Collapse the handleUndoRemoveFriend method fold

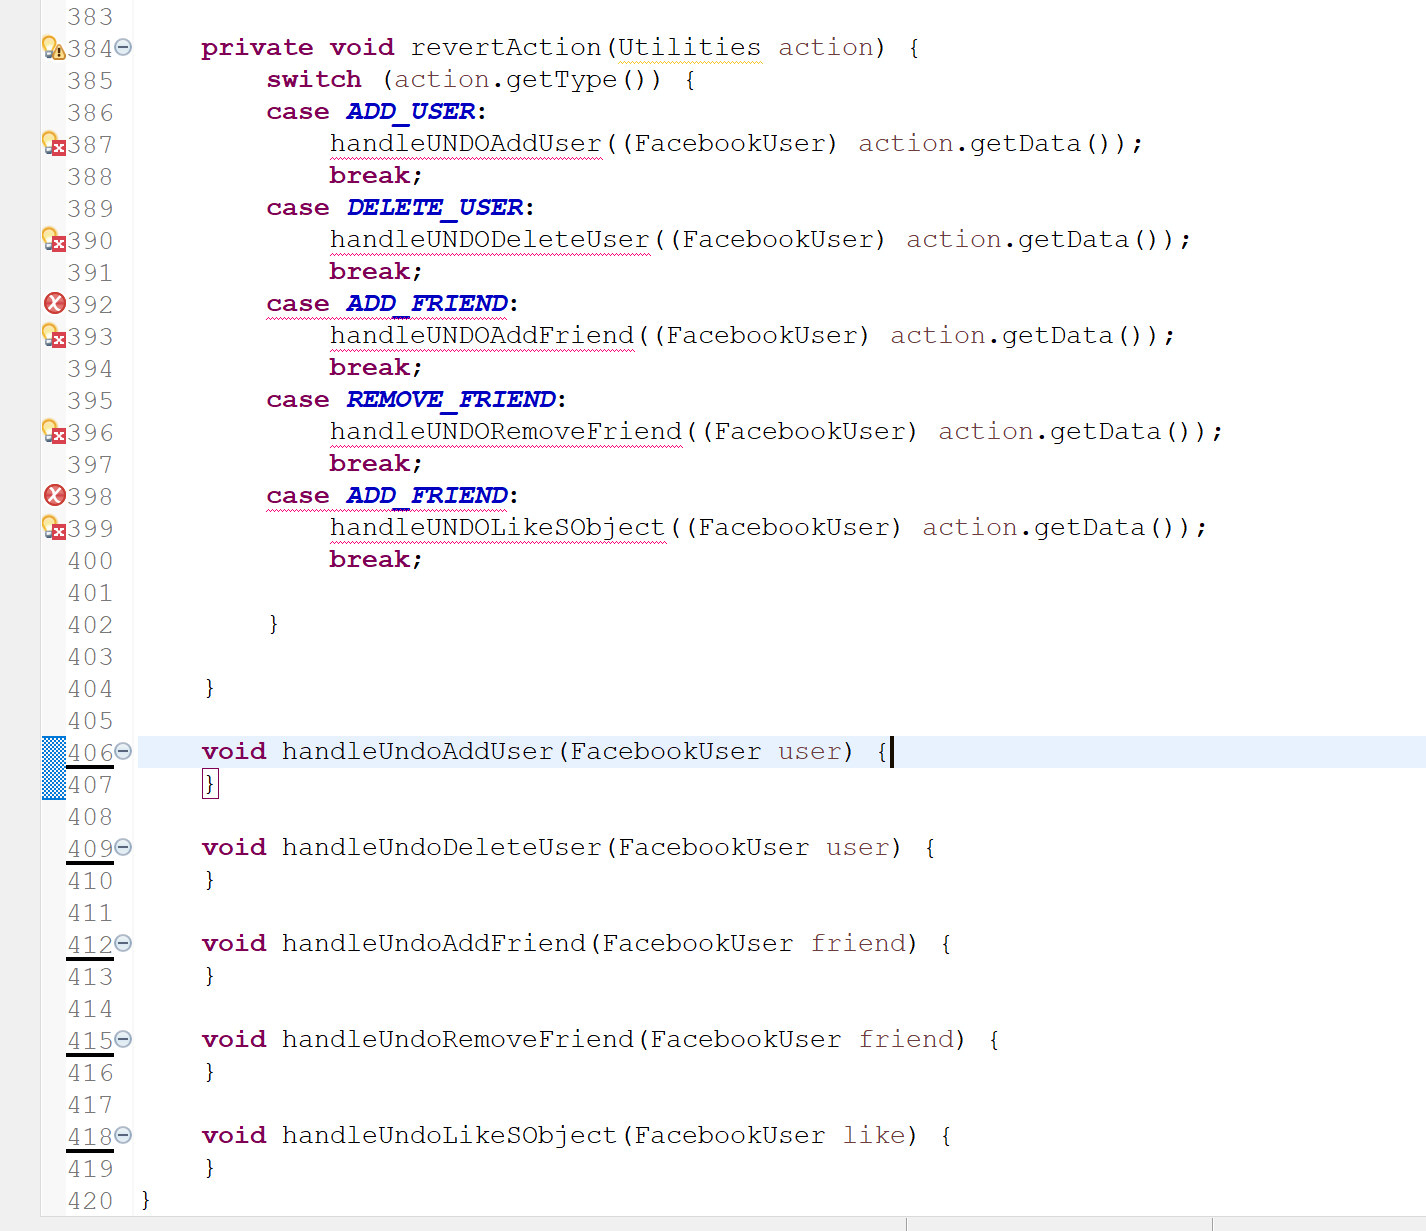tap(123, 1040)
